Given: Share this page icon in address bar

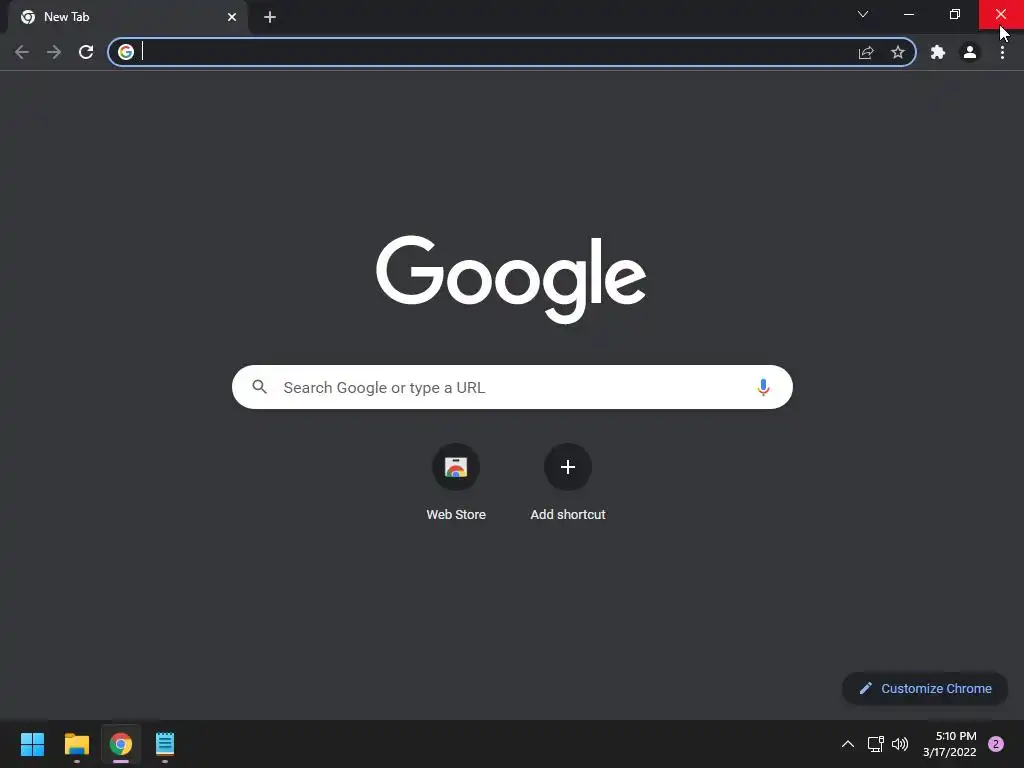Looking at the screenshot, I should point(866,52).
